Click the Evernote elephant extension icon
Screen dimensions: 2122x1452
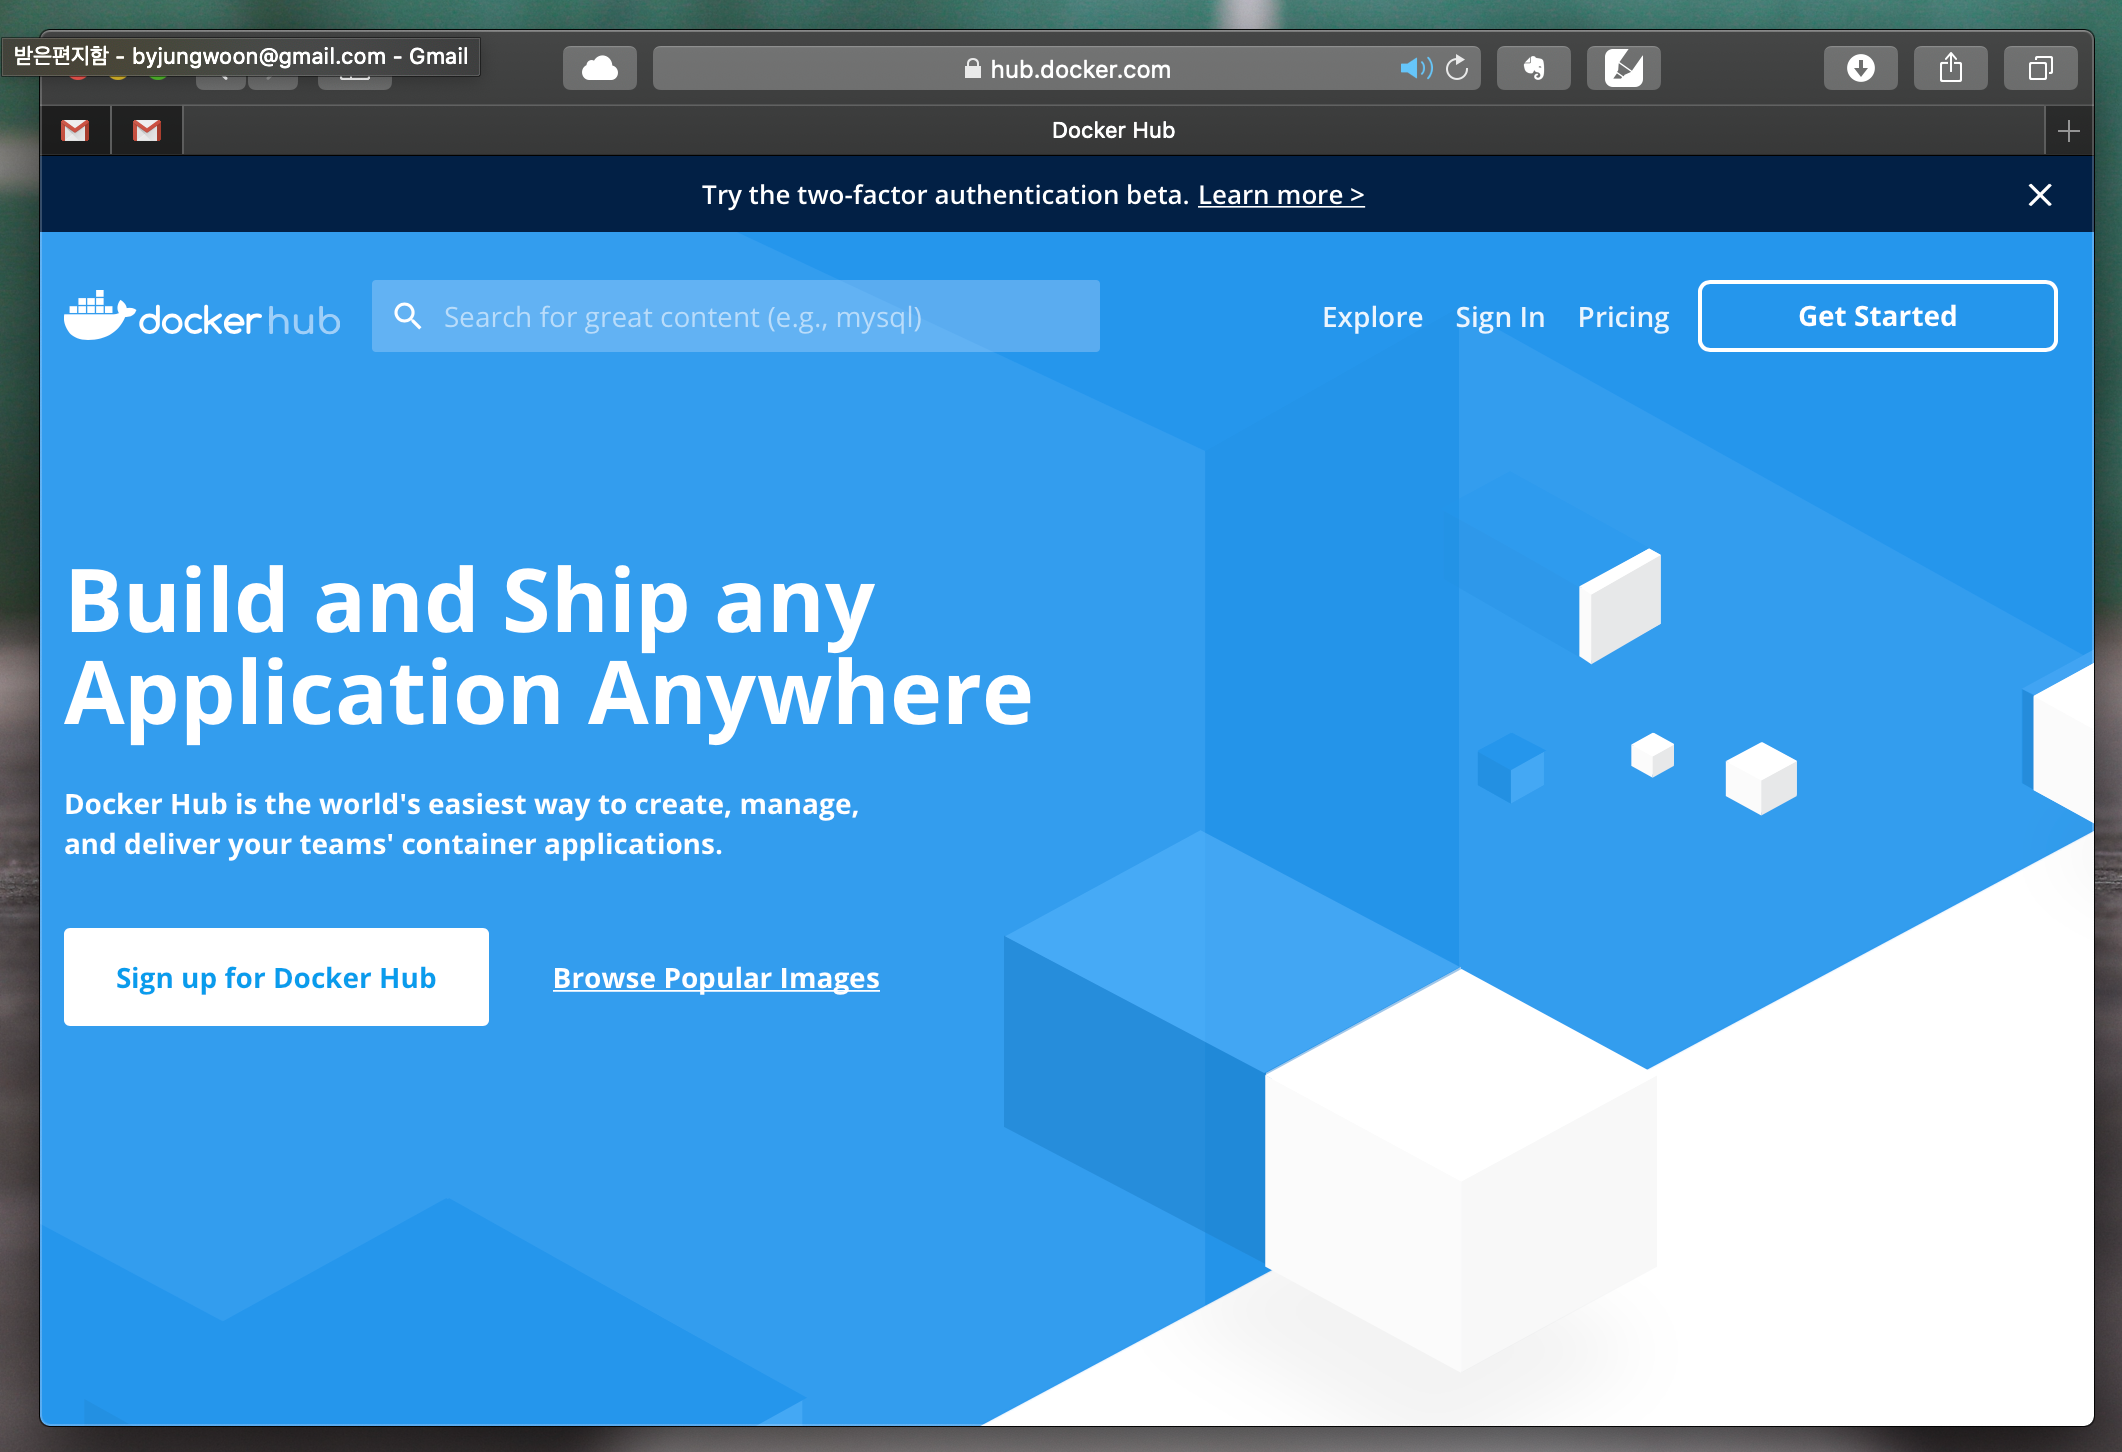click(x=1533, y=68)
